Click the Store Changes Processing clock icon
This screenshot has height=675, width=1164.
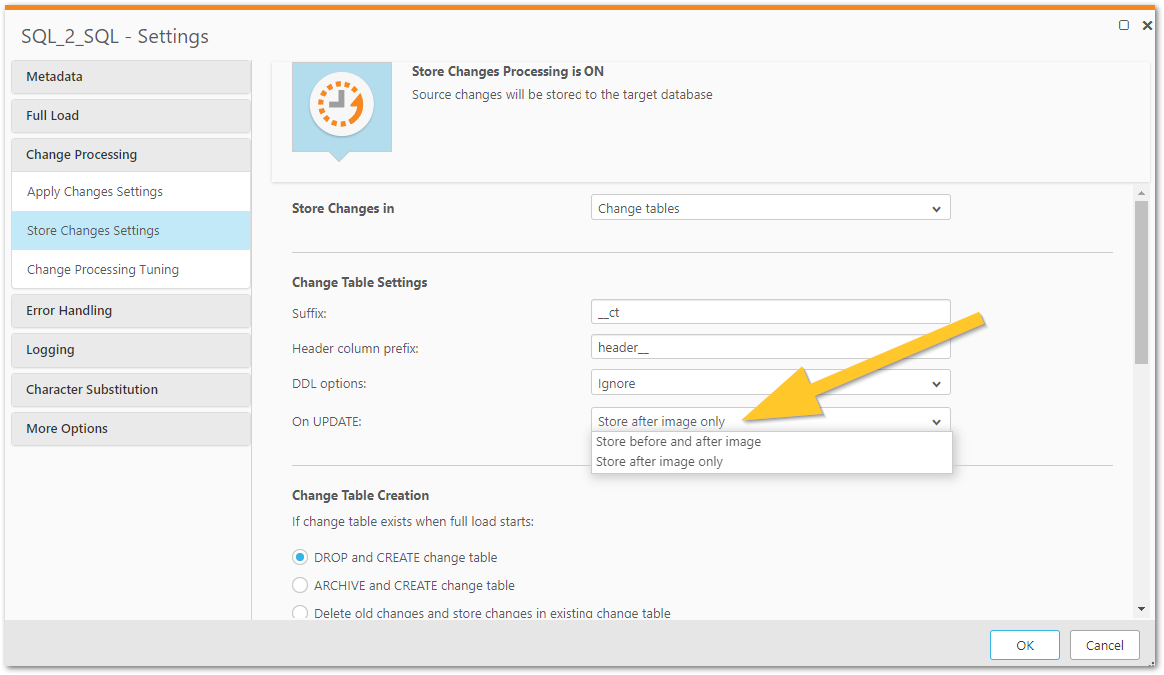(x=341, y=105)
